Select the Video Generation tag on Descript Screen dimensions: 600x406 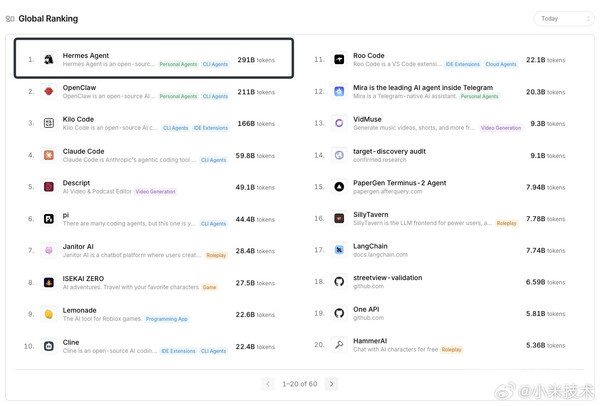[155, 192]
